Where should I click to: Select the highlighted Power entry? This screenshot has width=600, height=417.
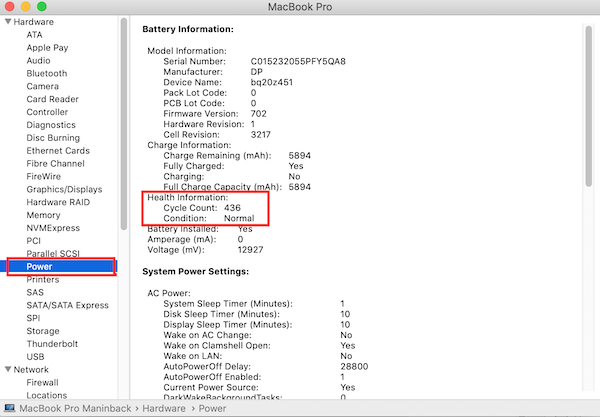[x=59, y=267]
